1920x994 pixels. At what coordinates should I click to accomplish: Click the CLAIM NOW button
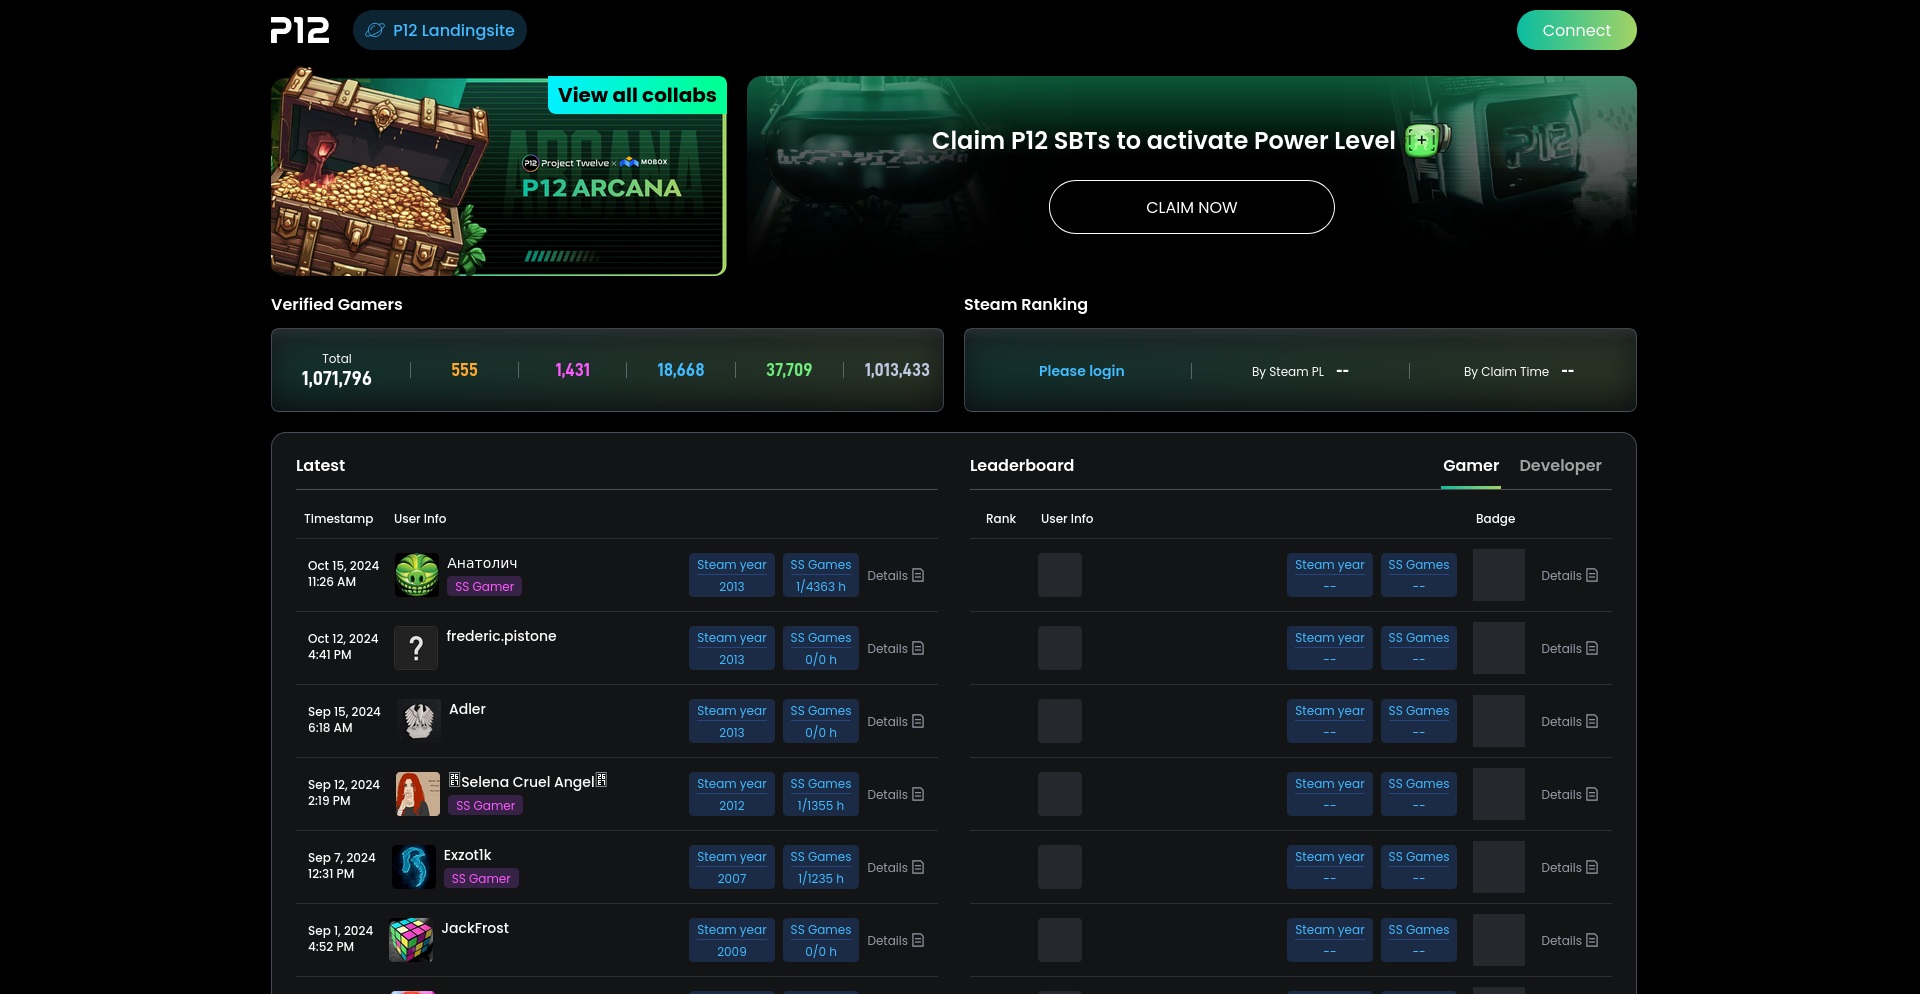tap(1191, 207)
